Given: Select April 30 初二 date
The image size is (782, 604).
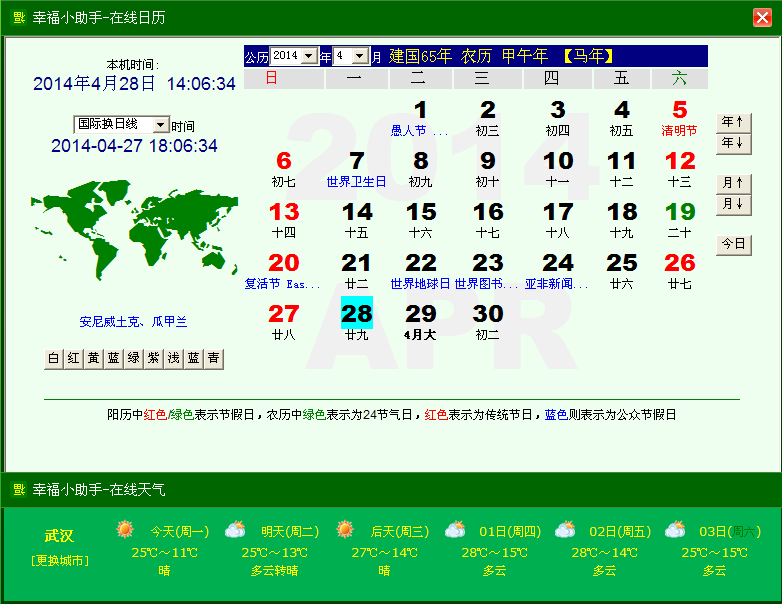Looking at the screenshot, I should coord(487,323).
